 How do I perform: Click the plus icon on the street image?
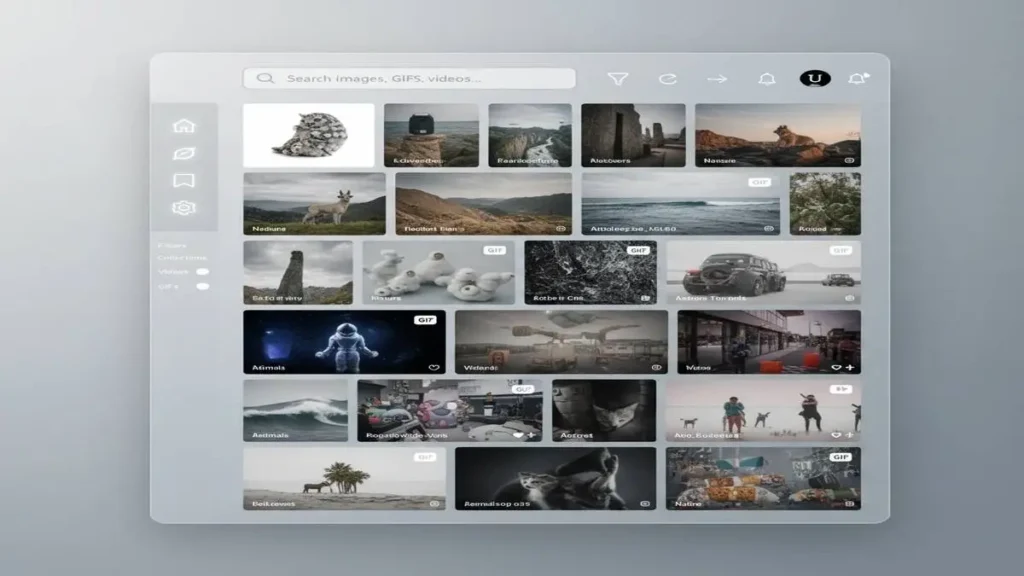click(849, 367)
